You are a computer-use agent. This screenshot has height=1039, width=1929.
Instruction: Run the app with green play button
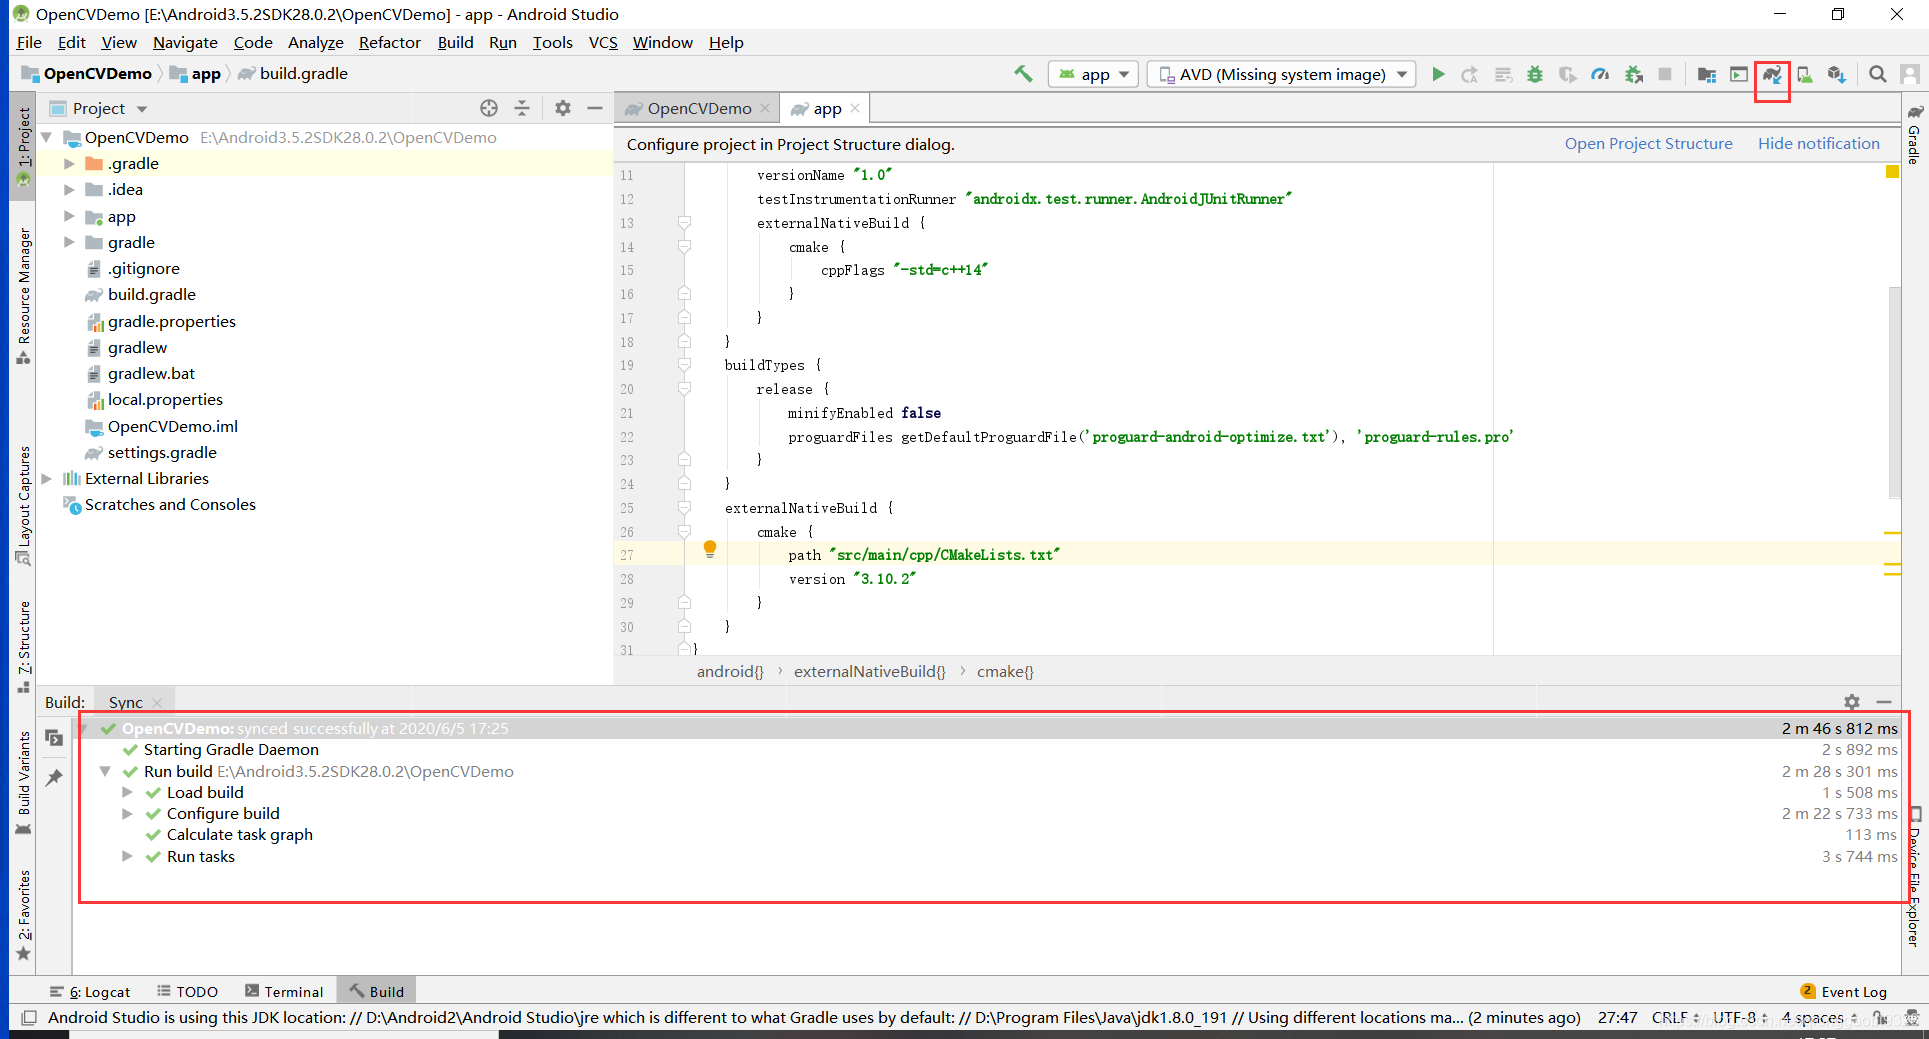click(1438, 74)
